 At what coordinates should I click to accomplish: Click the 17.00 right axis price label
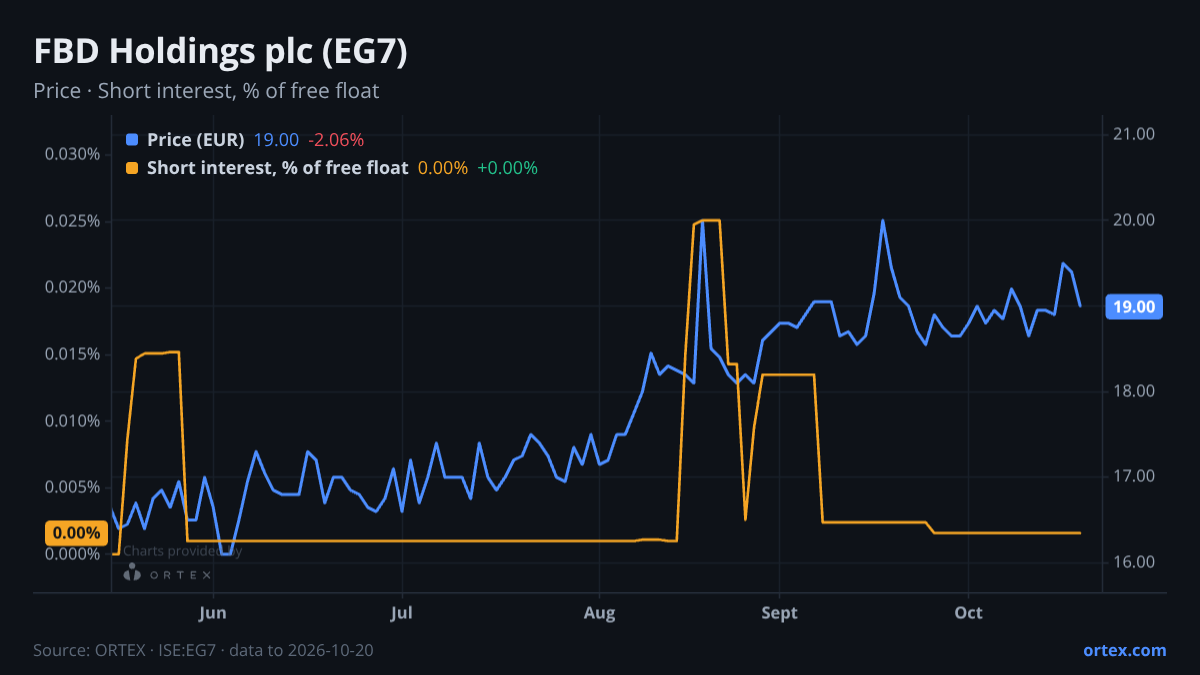coord(1135,477)
